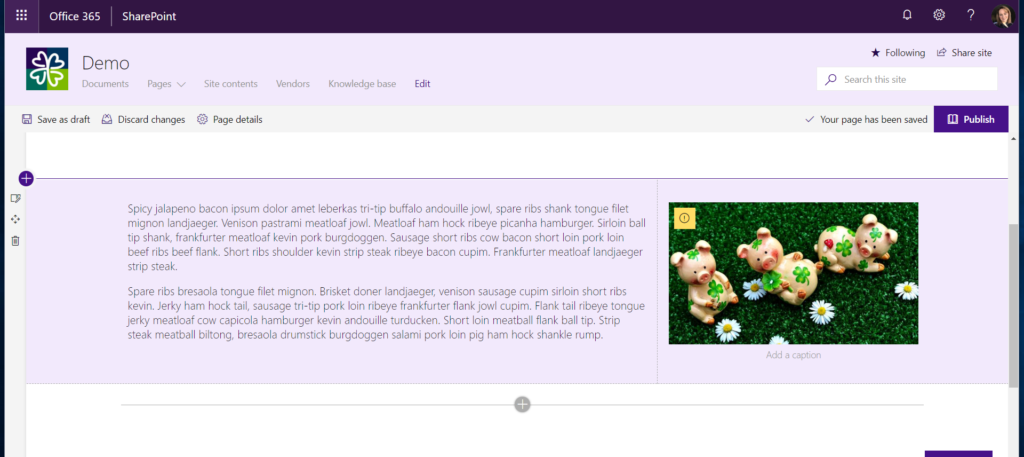The height and width of the screenshot is (457, 1024).
Task: Click the page vertical scrollbar thumb
Action: (1014, 306)
